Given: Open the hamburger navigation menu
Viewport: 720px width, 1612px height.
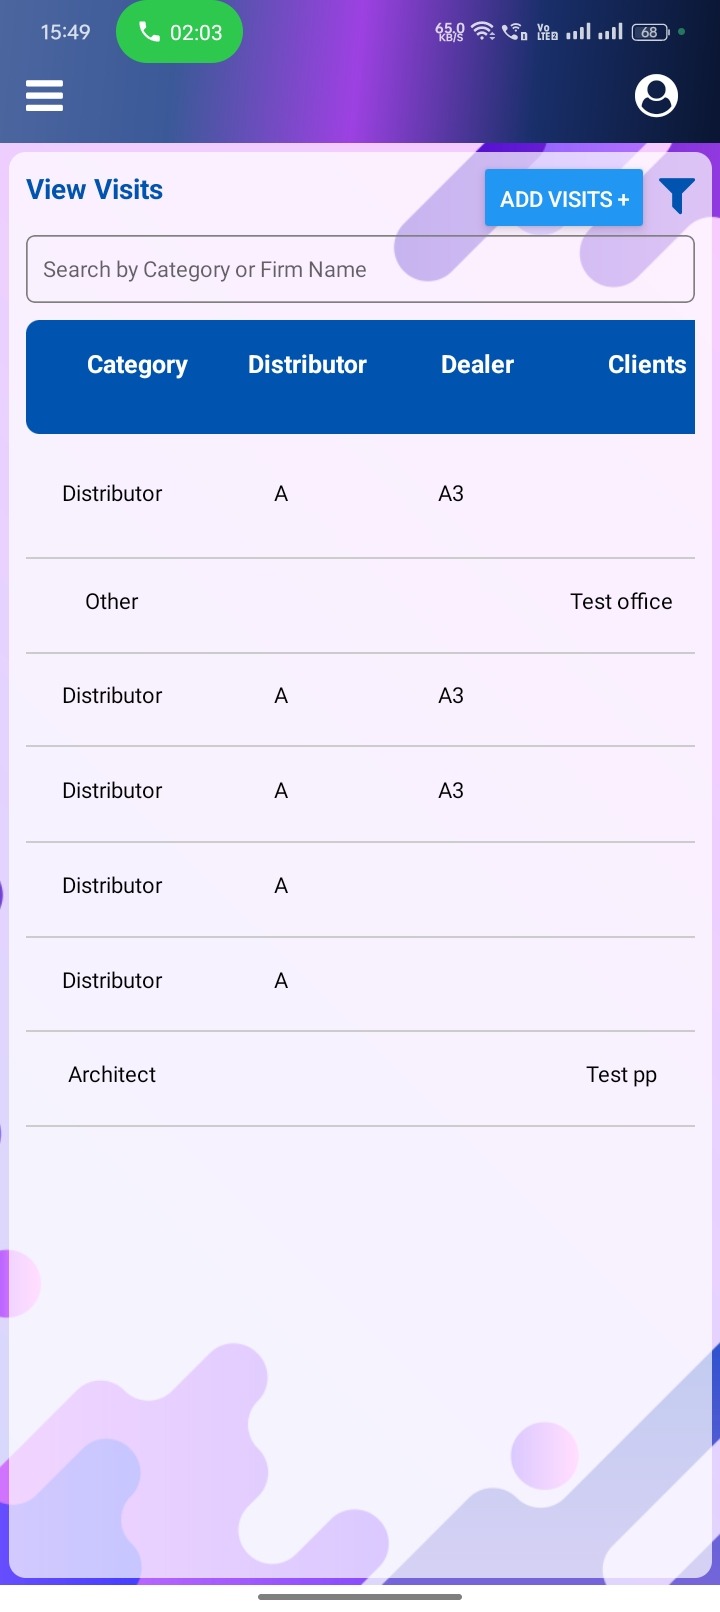Looking at the screenshot, I should pos(45,96).
